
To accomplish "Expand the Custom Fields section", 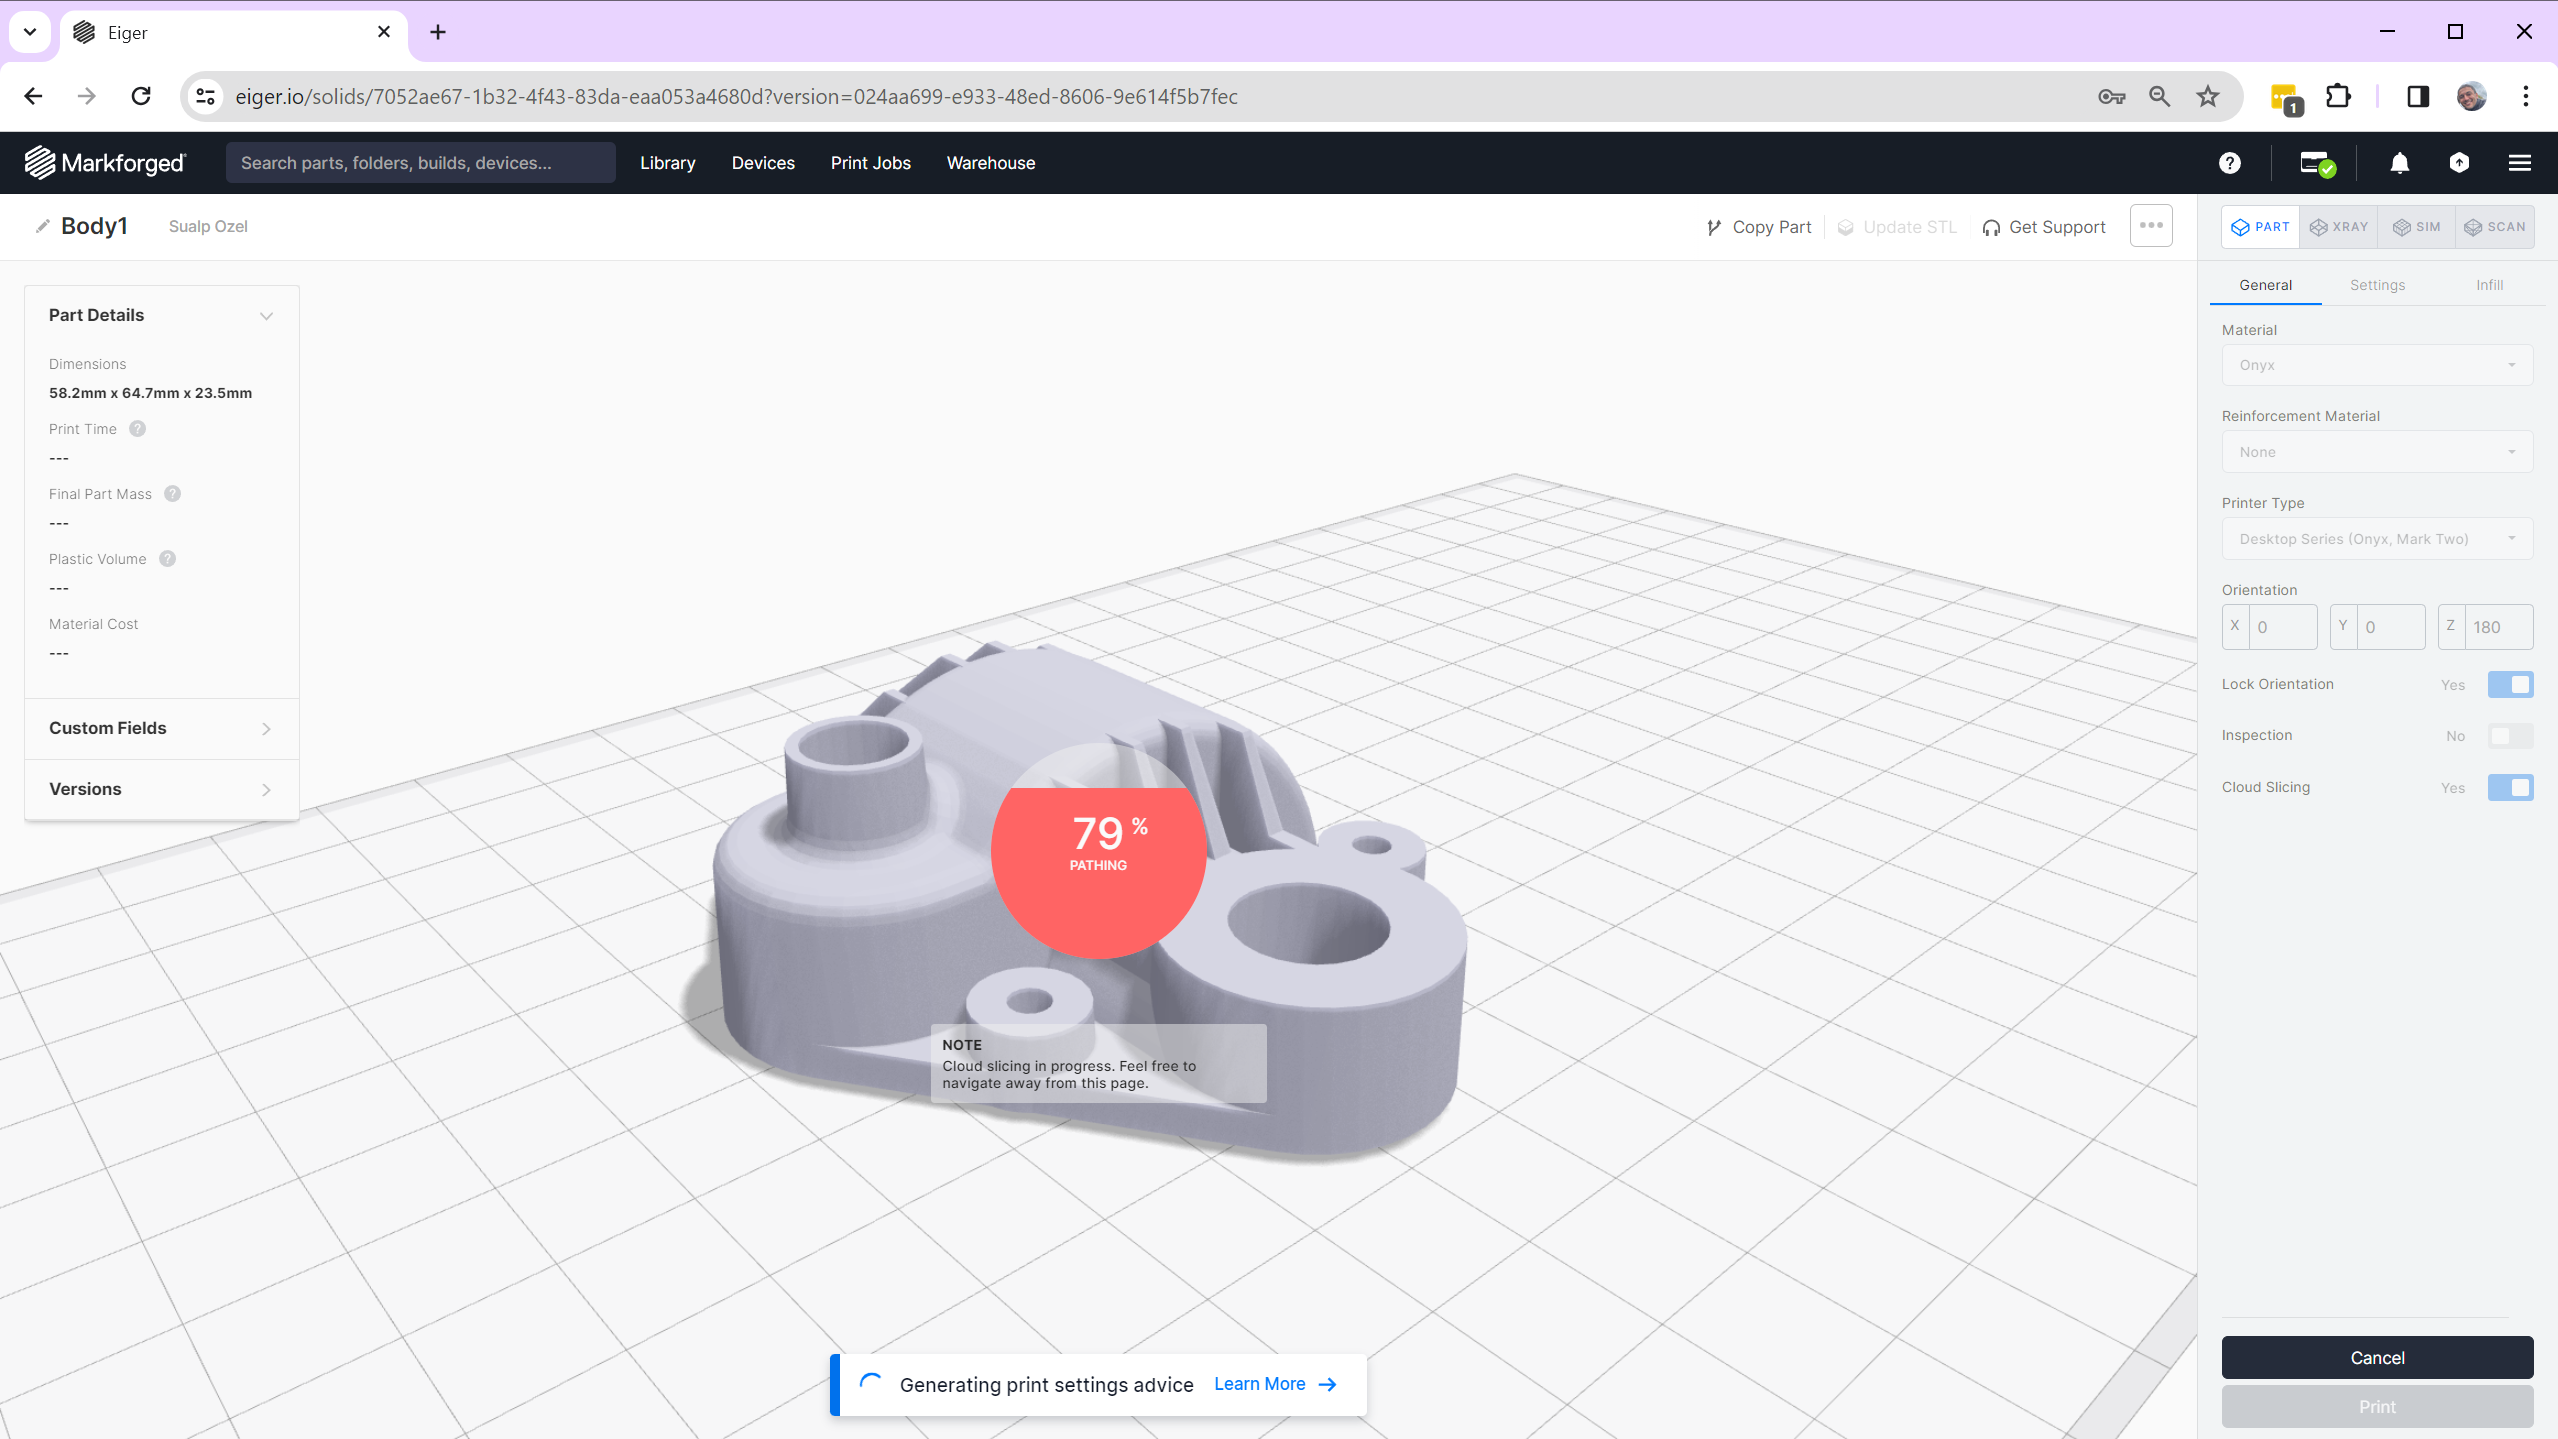I will 161,728.
